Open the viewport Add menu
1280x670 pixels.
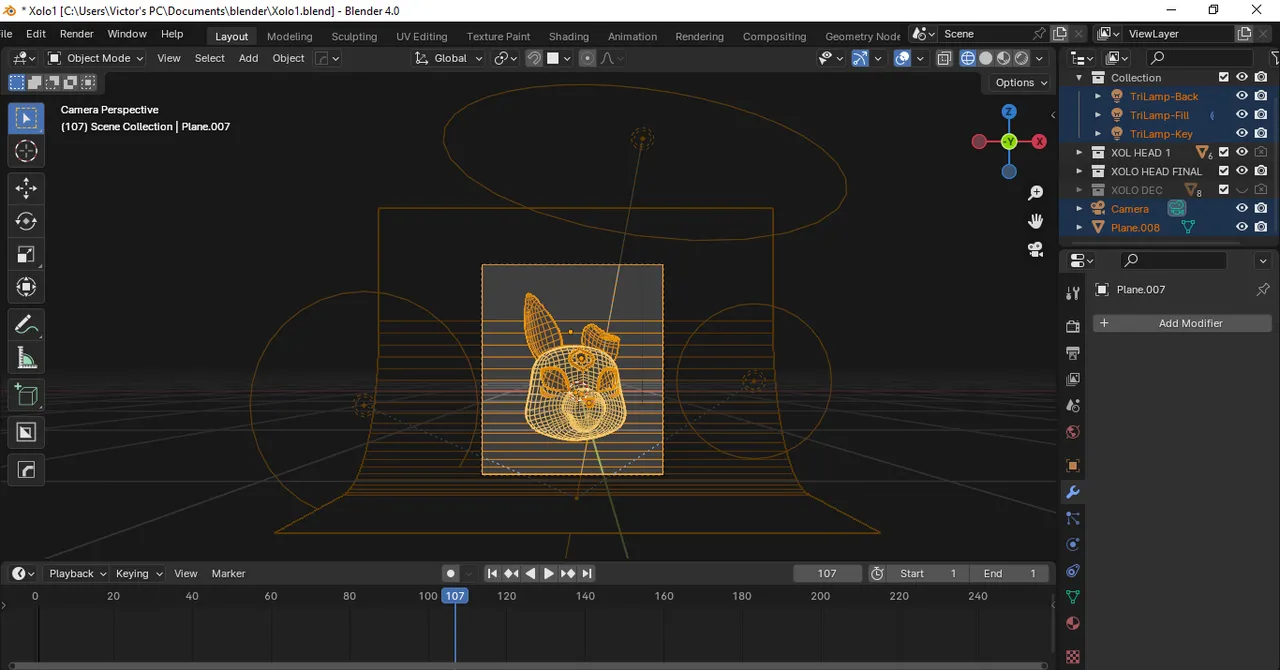(248, 58)
